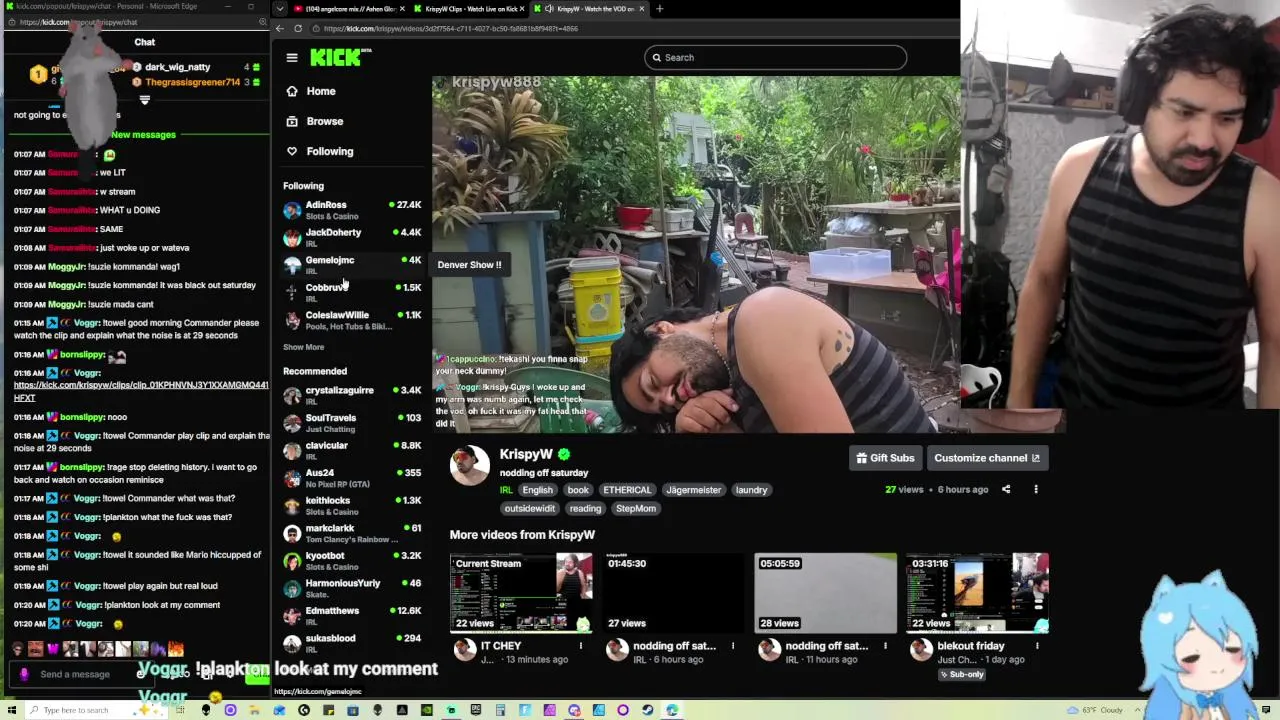Open Edmatthews recommended channel
This screenshot has height=720, width=1280.
[353, 615]
